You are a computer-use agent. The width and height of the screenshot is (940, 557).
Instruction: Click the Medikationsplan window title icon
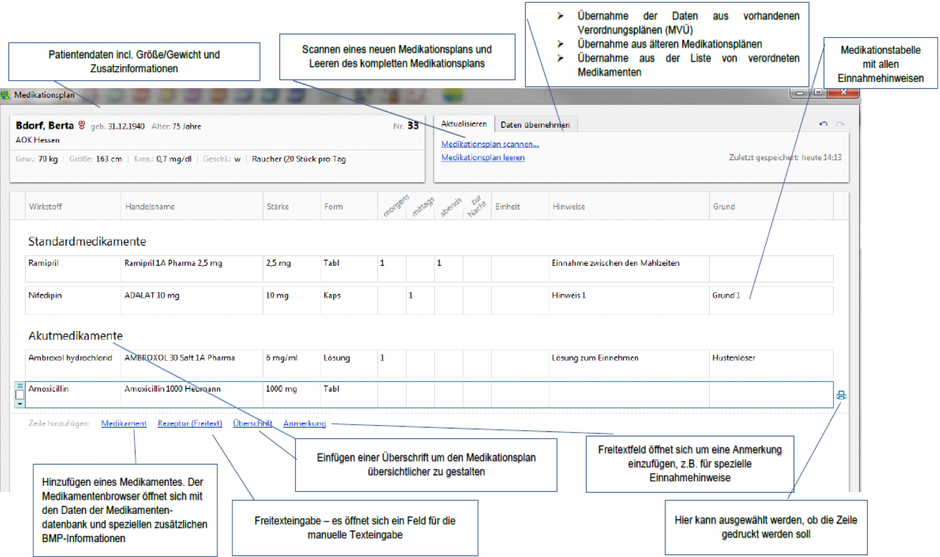tap(6, 95)
